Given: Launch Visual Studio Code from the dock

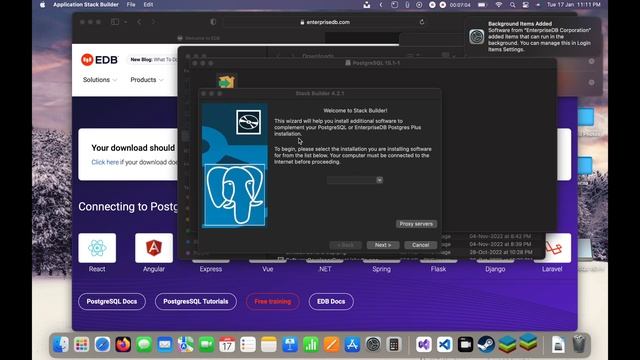Looking at the screenshot, I should coord(445,345).
